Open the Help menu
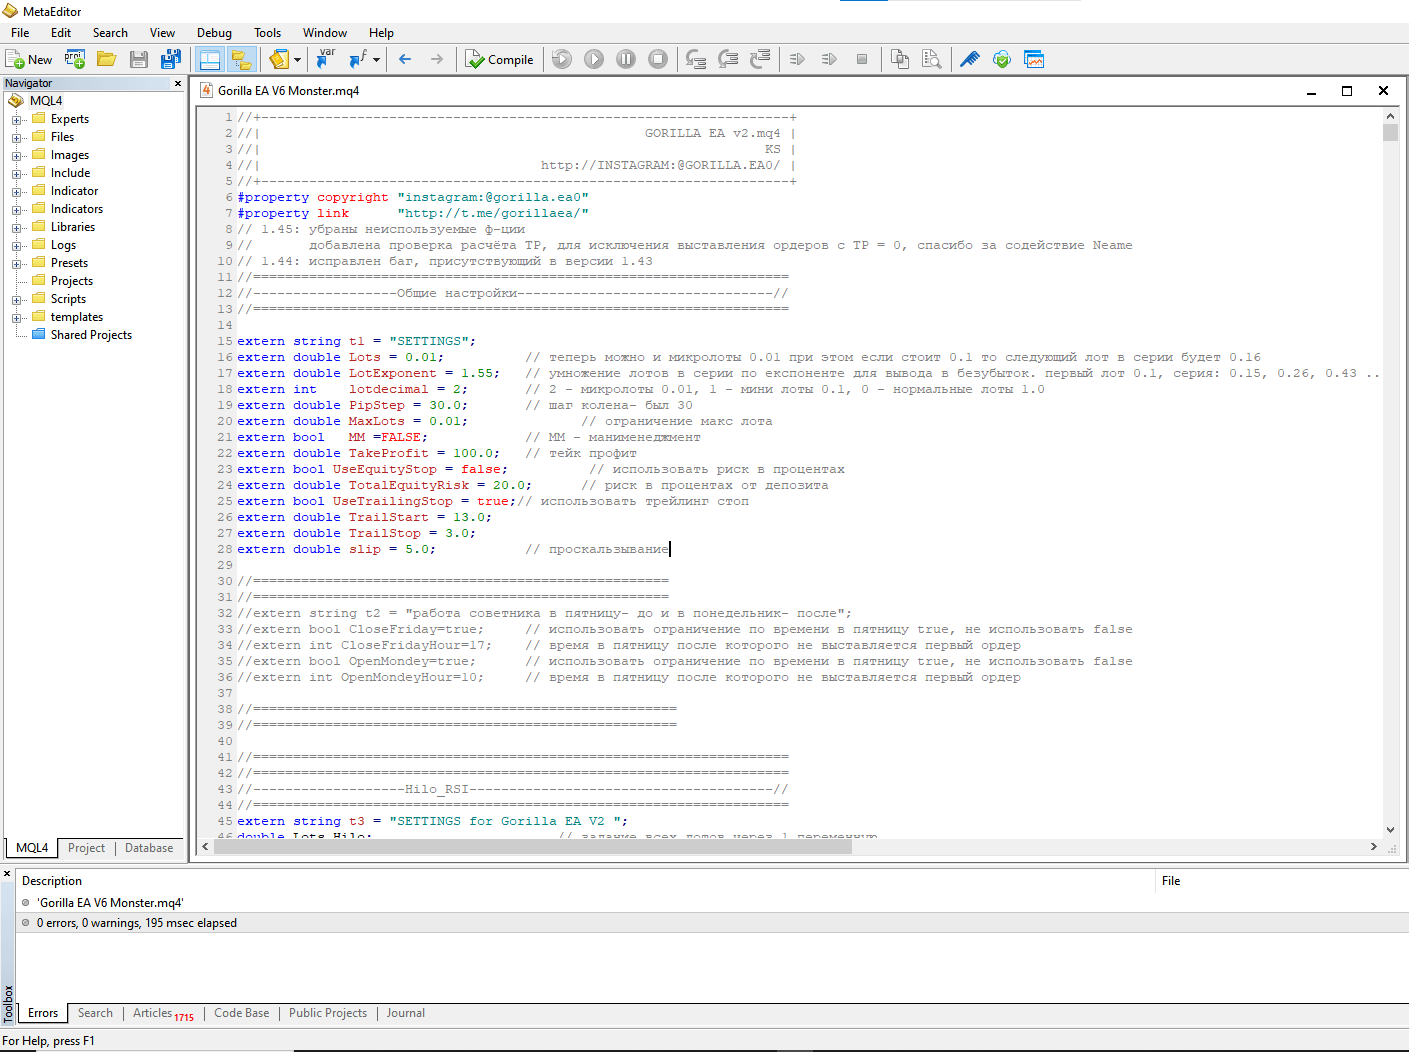The image size is (1409, 1052). tap(381, 33)
